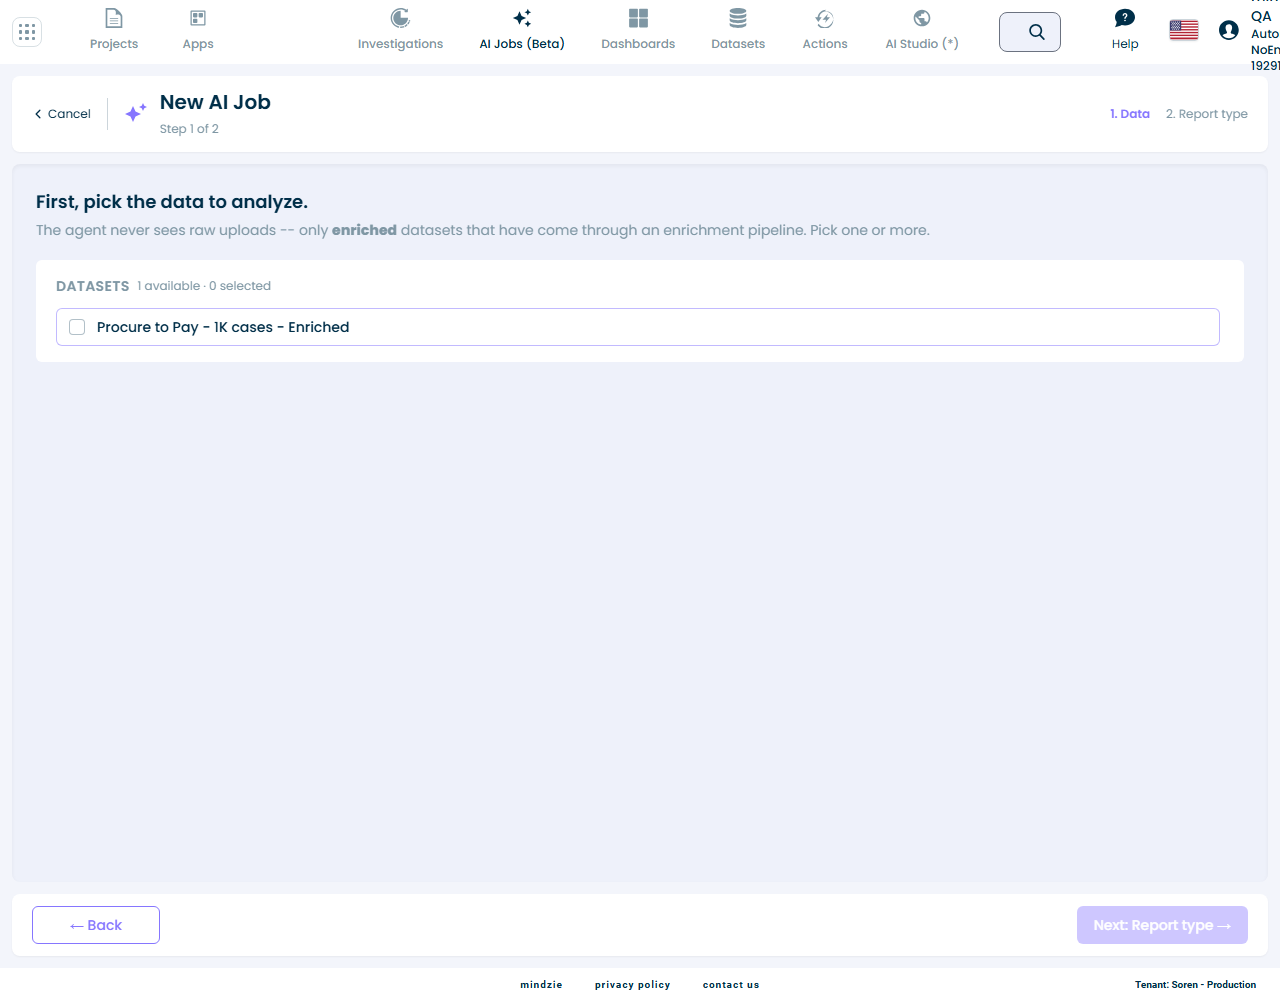Open the Dashboards grid icon
1280x1000 pixels.
tap(638, 18)
